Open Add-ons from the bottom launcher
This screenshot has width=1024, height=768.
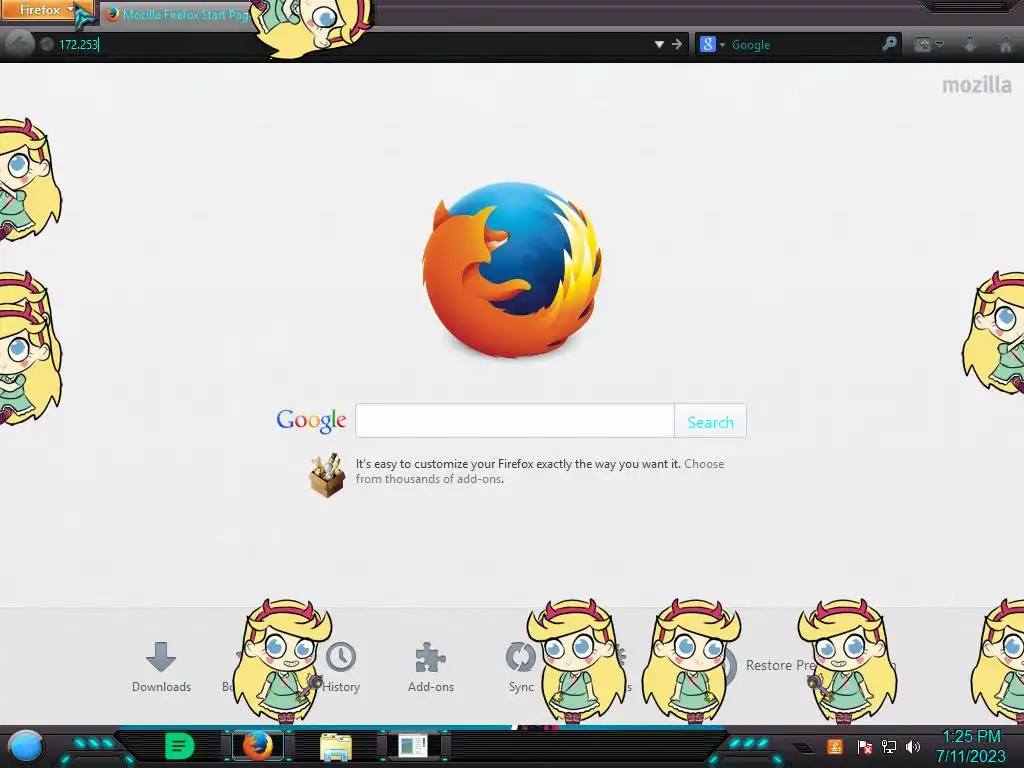click(x=430, y=667)
